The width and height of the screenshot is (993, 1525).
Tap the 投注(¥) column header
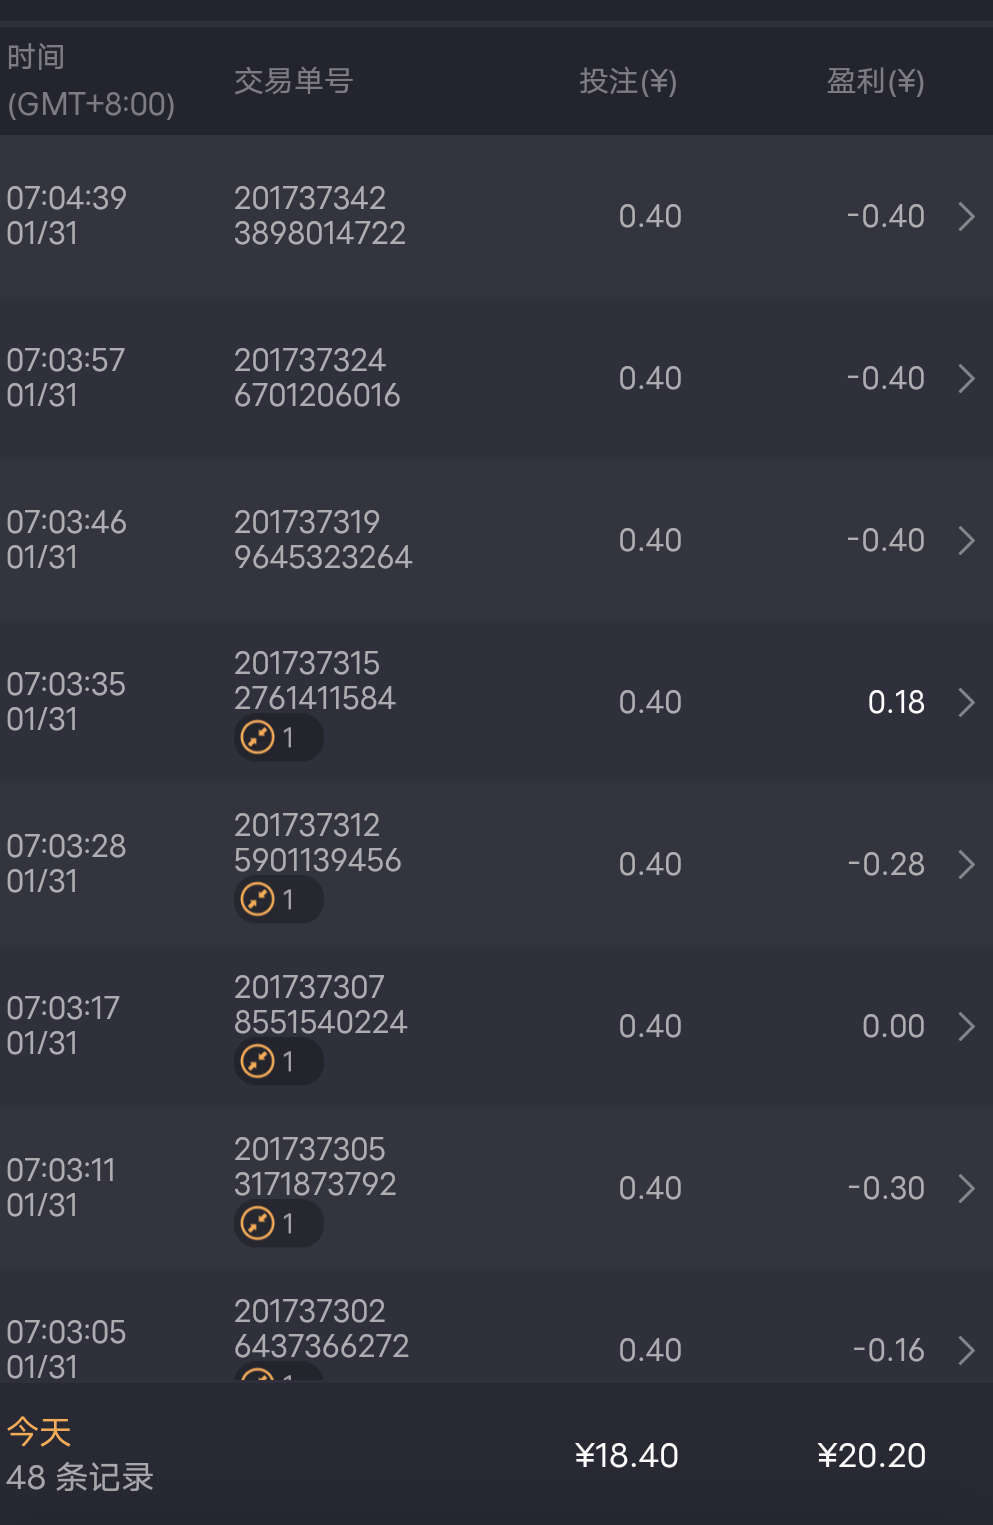tap(628, 81)
